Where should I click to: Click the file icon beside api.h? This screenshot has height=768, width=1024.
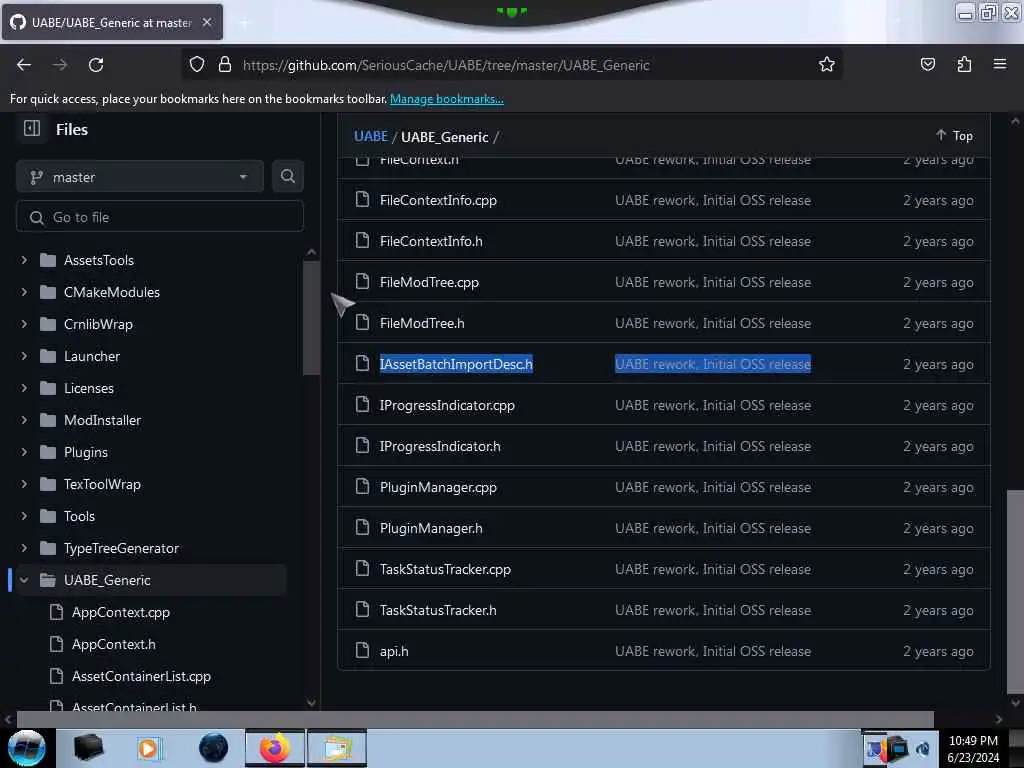[x=362, y=650]
